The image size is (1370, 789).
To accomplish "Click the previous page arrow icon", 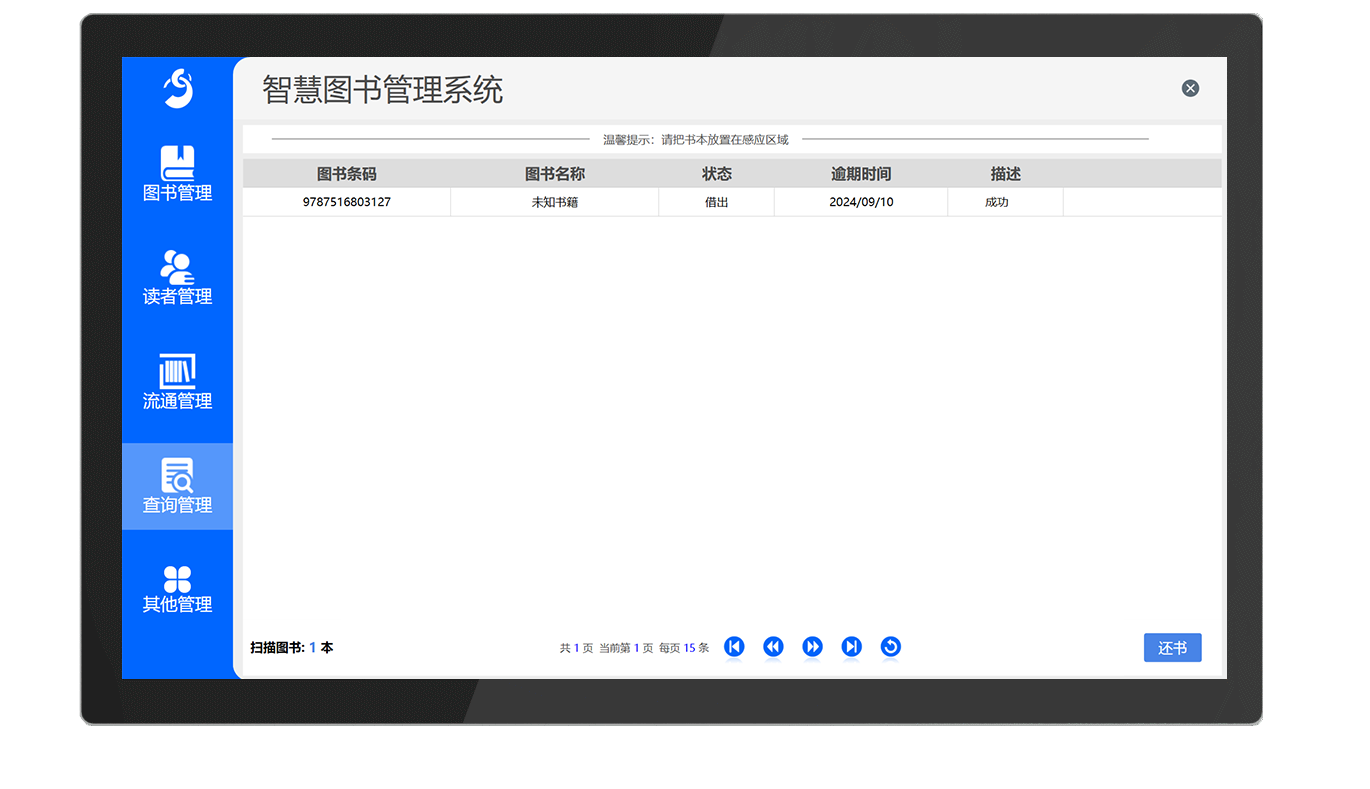I will [x=773, y=647].
